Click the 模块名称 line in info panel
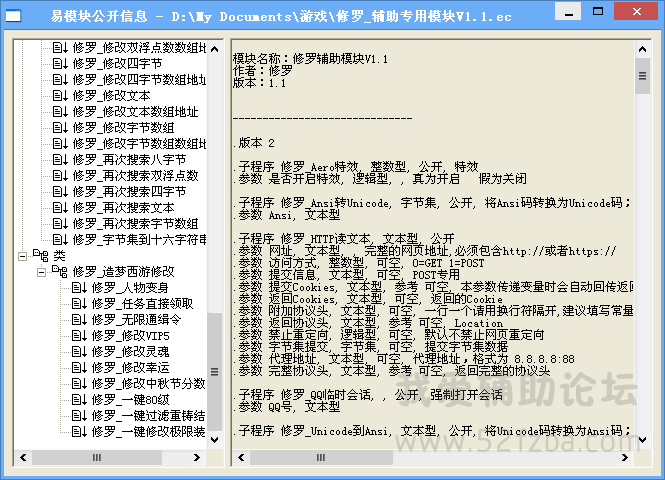 [x=310, y=59]
